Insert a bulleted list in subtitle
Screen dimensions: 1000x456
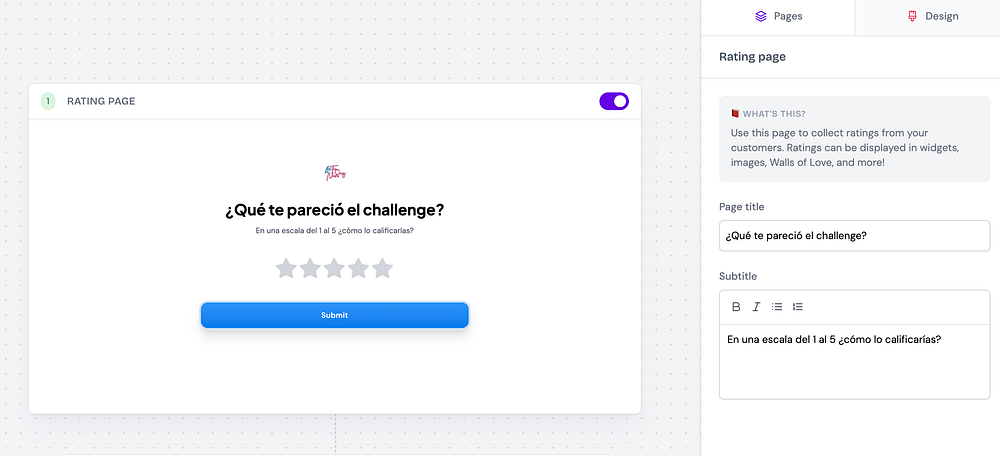pos(777,307)
